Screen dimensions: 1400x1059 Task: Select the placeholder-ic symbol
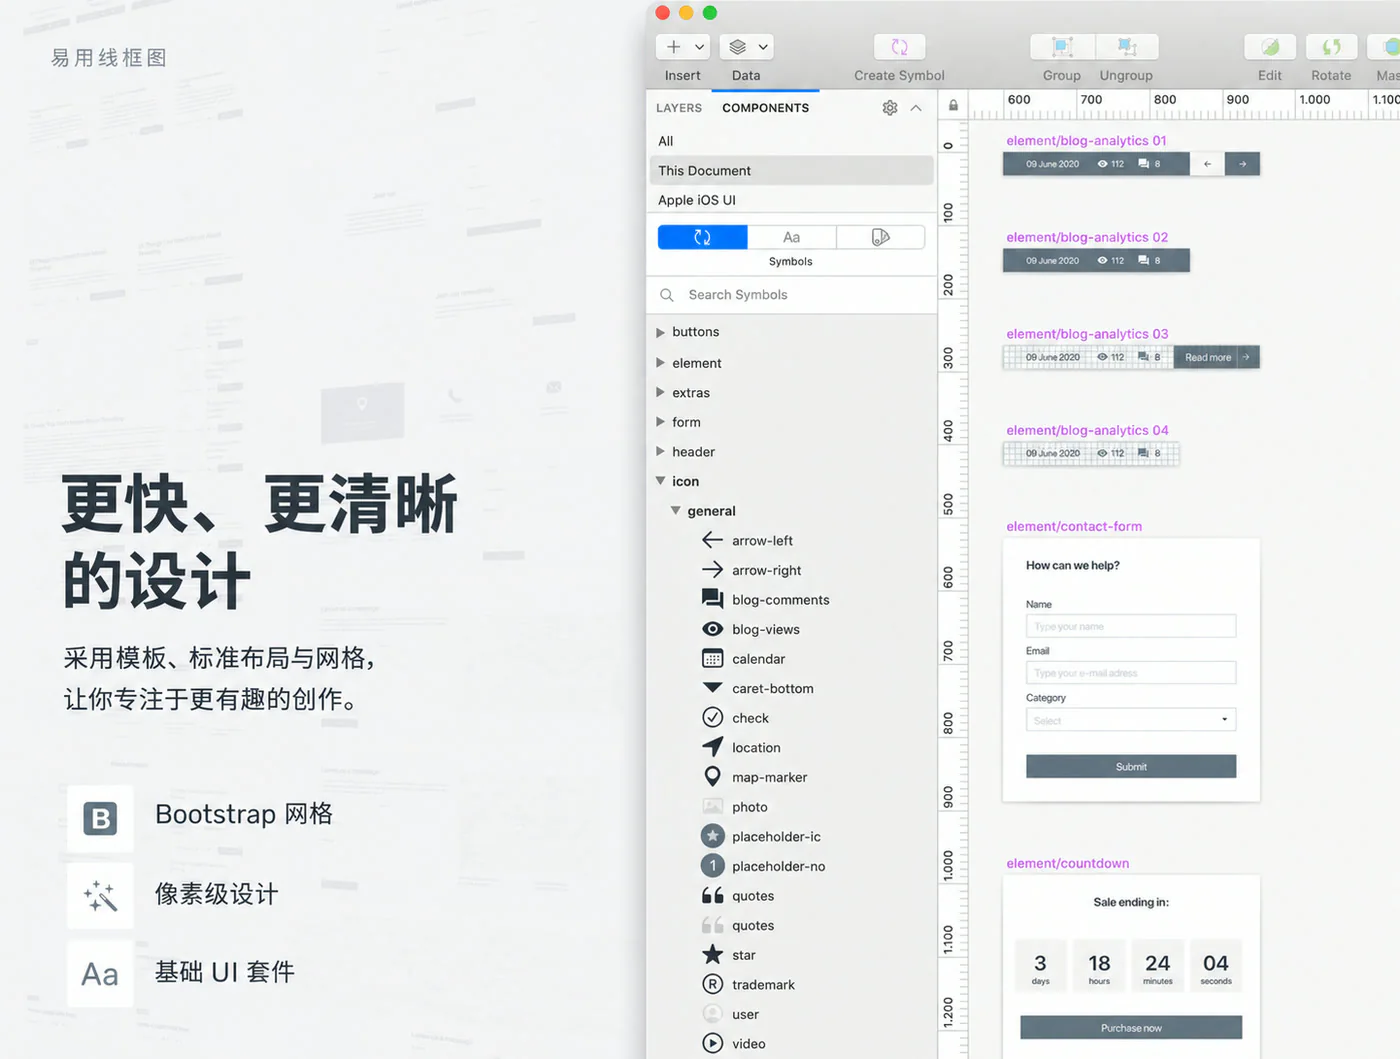[x=761, y=837]
